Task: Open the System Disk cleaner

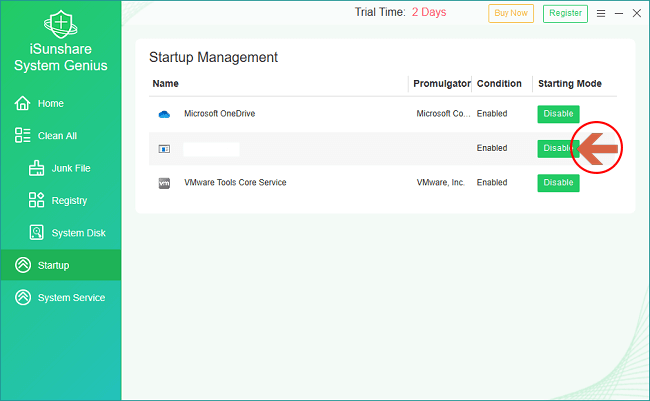Action: pos(77,233)
